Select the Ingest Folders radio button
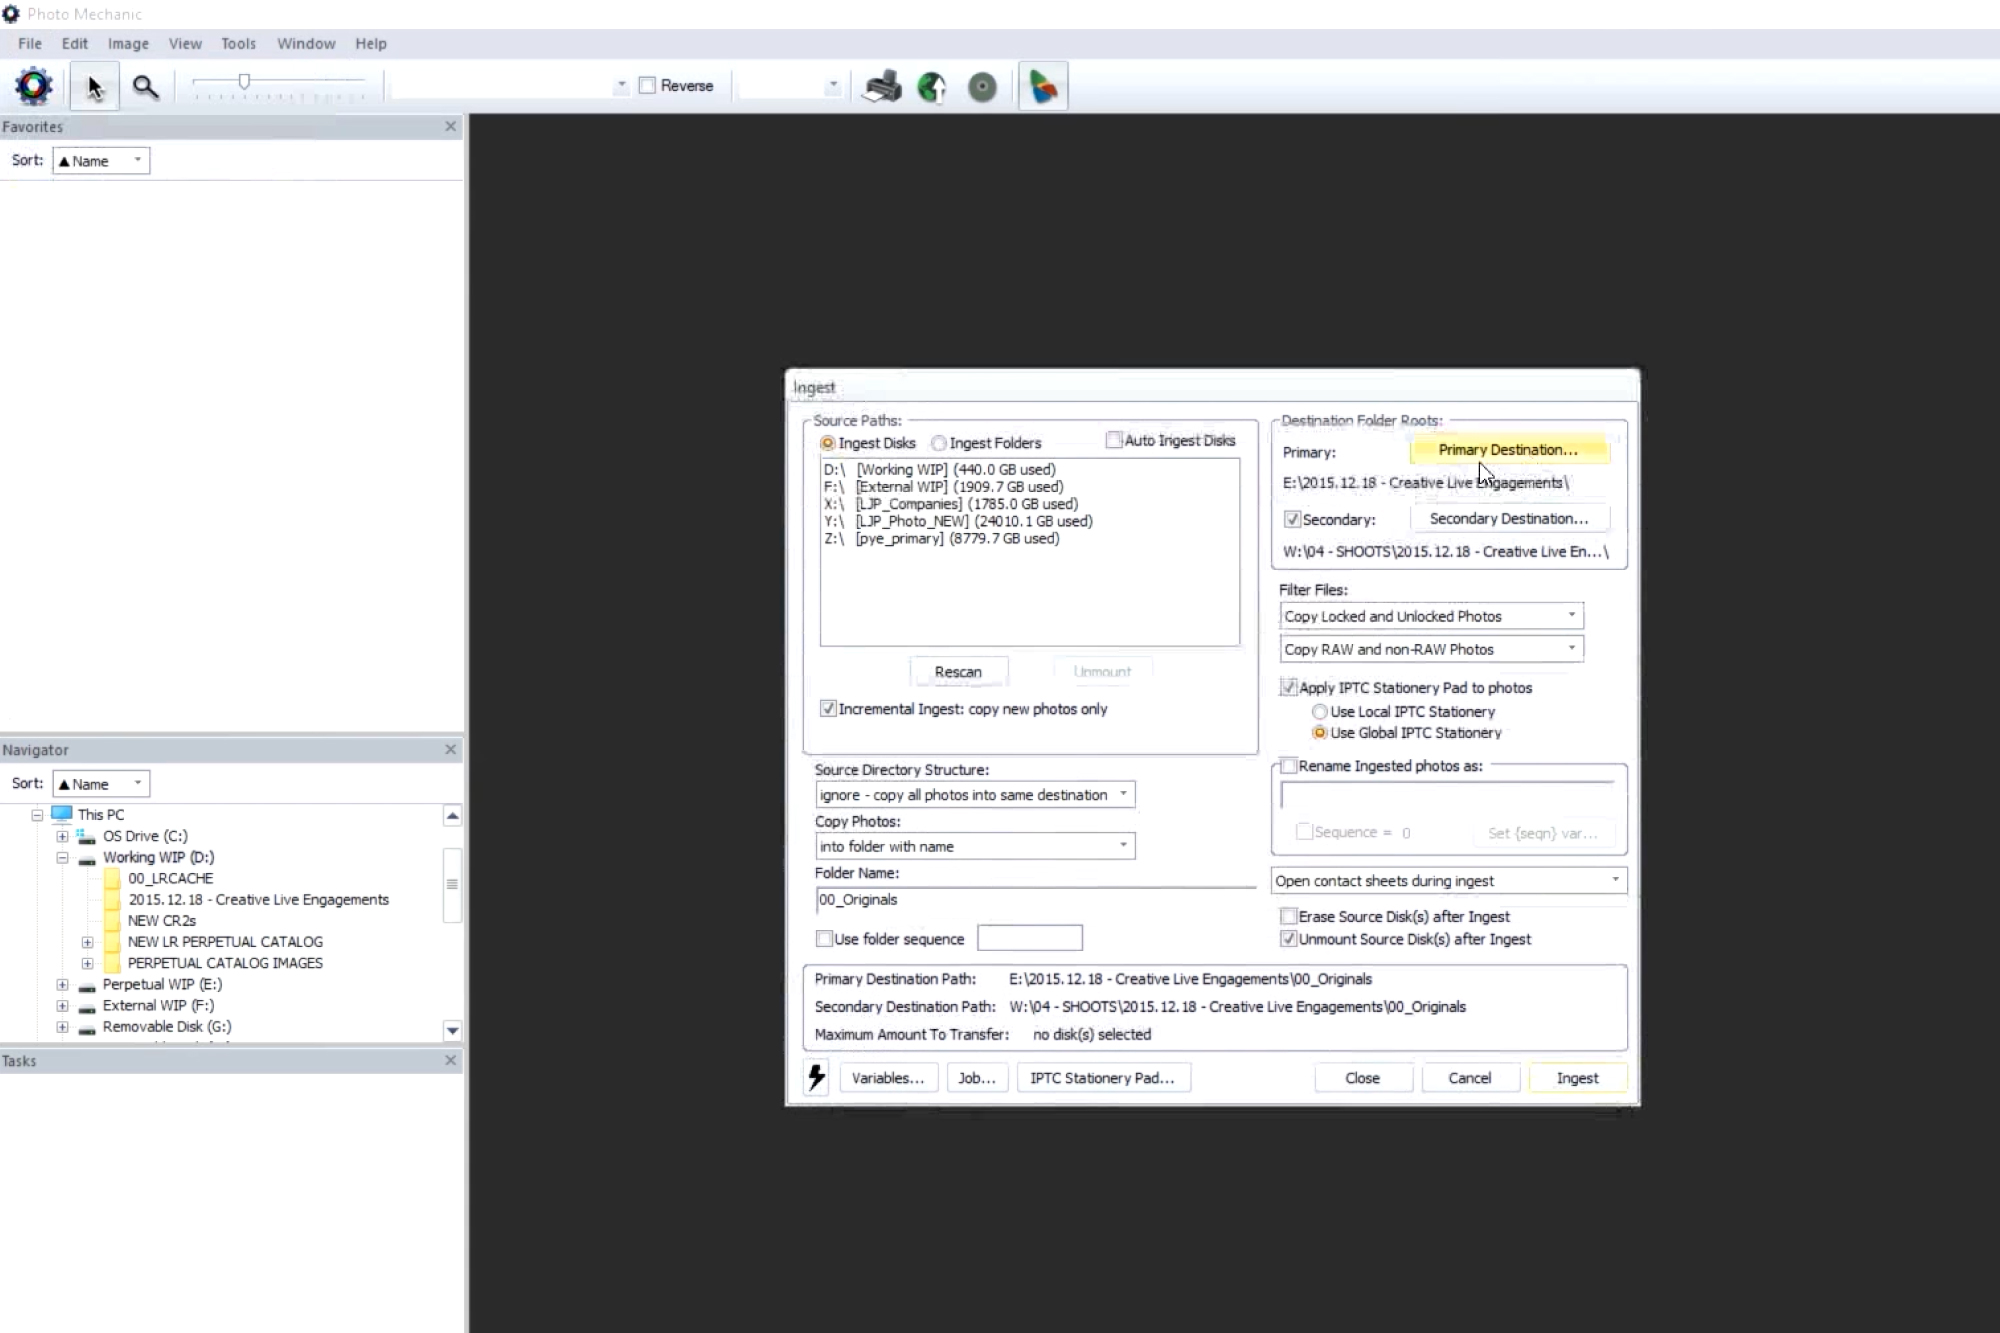2000x1333 pixels. coord(938,443)
